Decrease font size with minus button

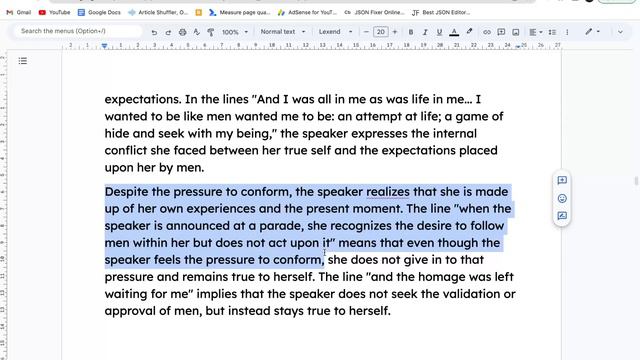366,32
